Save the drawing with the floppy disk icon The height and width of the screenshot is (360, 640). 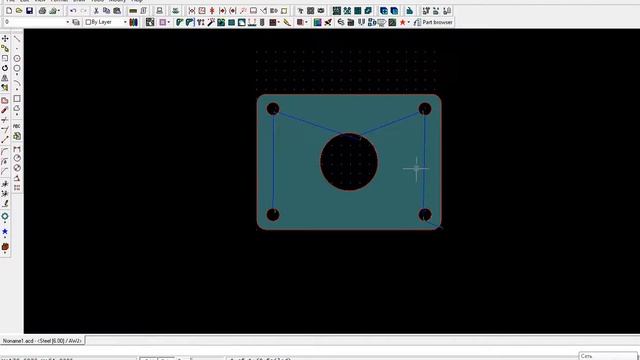pos(29,11)
